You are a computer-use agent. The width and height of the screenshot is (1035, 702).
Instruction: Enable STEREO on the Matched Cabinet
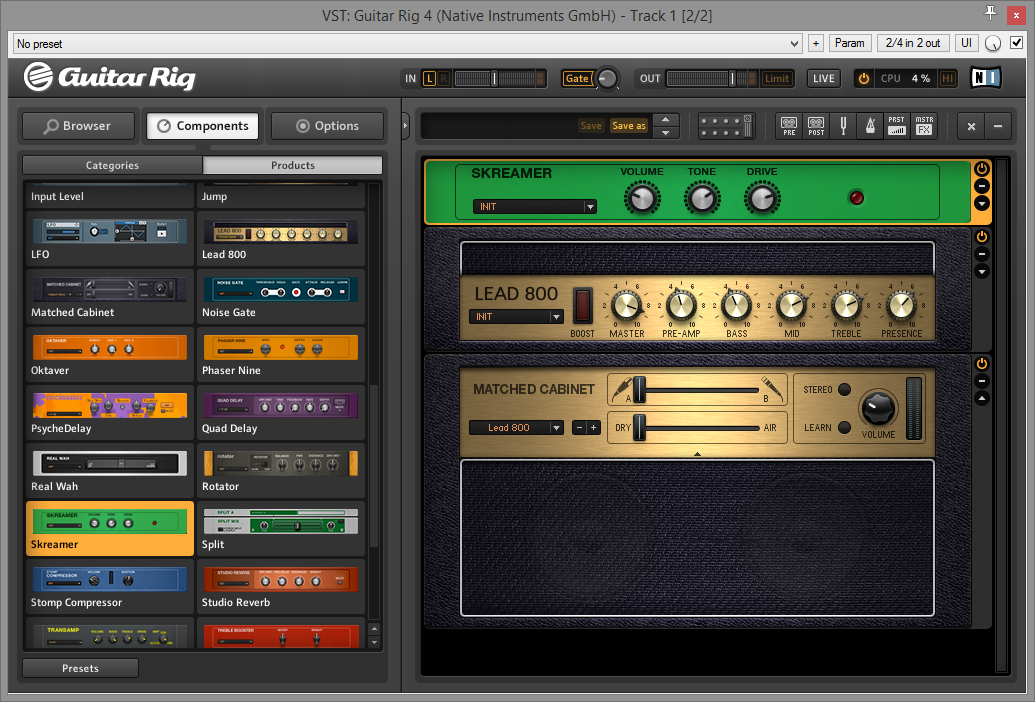point(844,389)
